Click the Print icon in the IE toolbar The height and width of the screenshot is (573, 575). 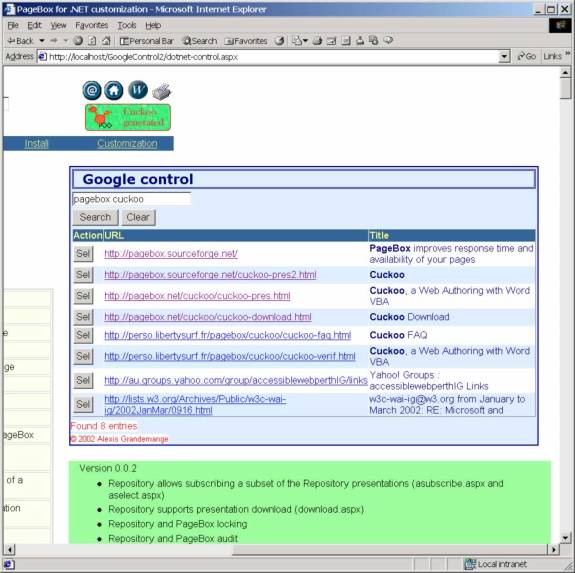[x=318, y=41]
